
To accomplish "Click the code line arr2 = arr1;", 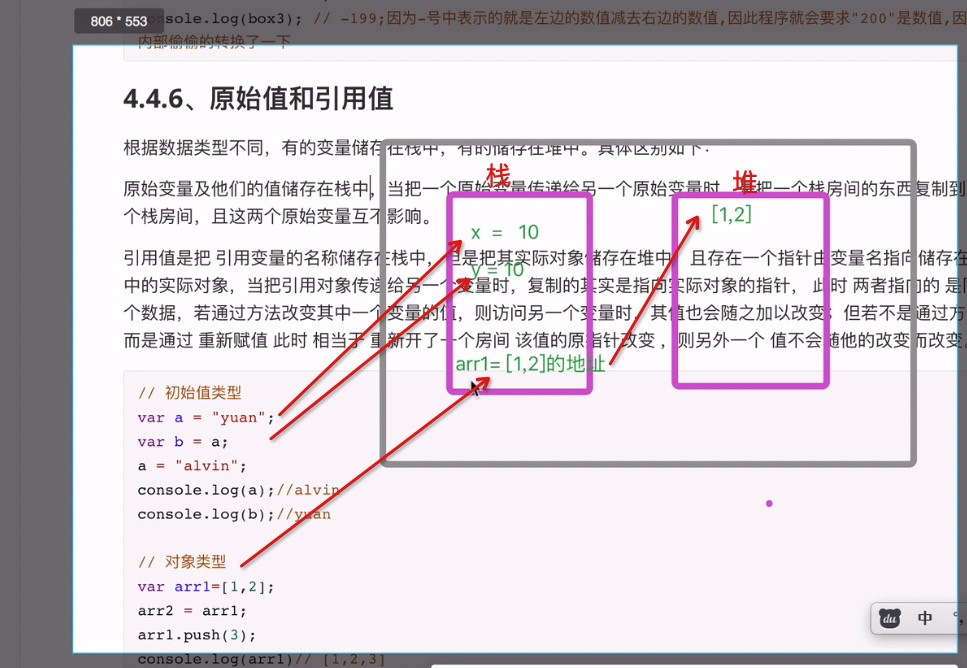I will pos(192,611).
